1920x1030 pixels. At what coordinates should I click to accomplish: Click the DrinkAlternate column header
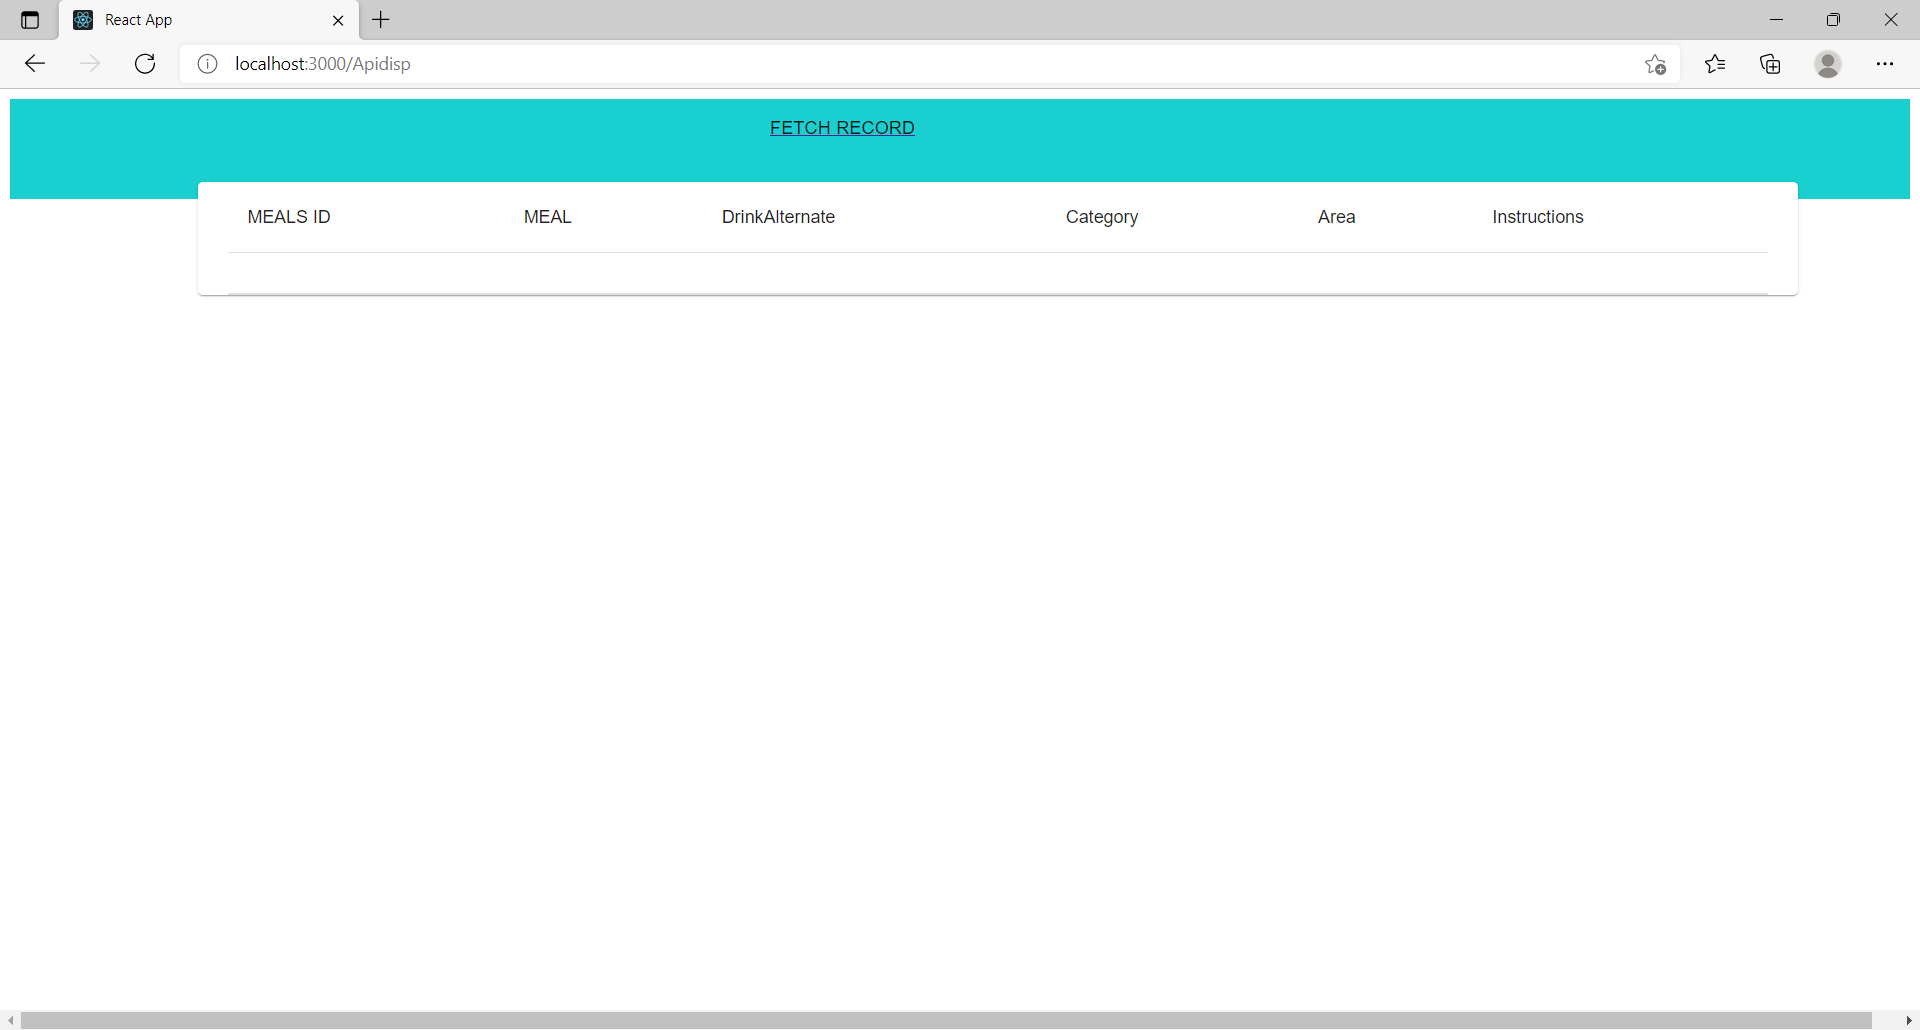coord(778,217)
